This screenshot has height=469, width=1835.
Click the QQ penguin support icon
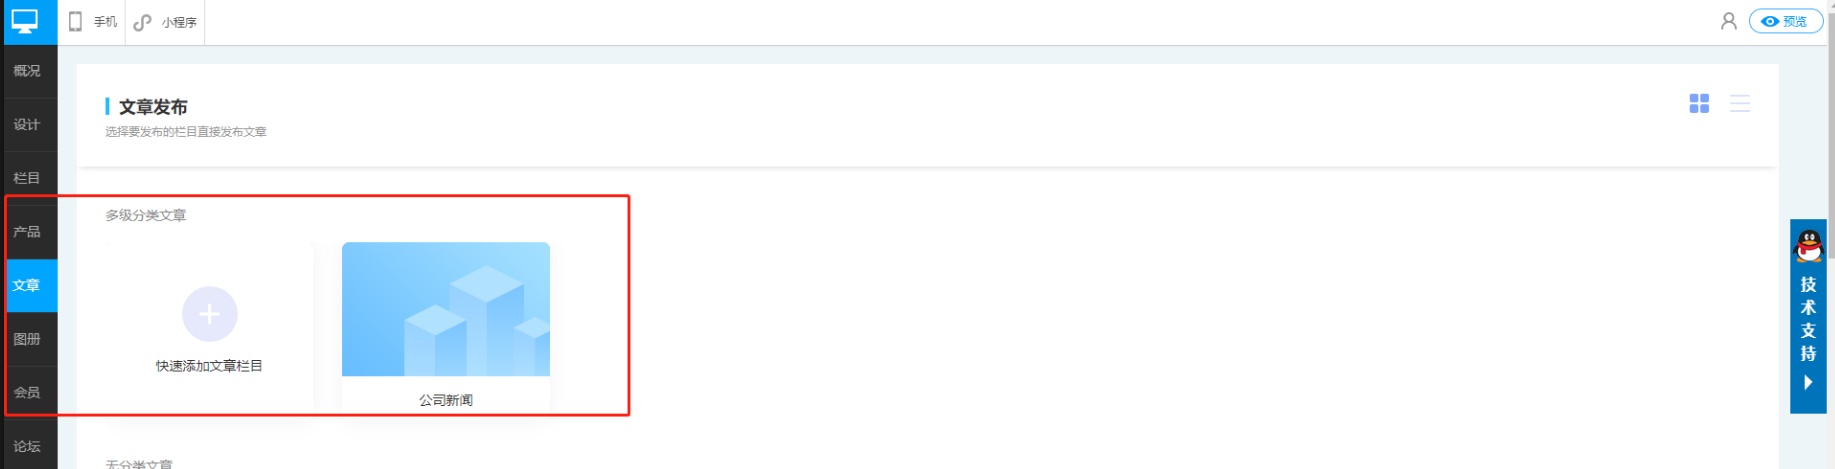pyautogui.click(x=1809, y=245)
